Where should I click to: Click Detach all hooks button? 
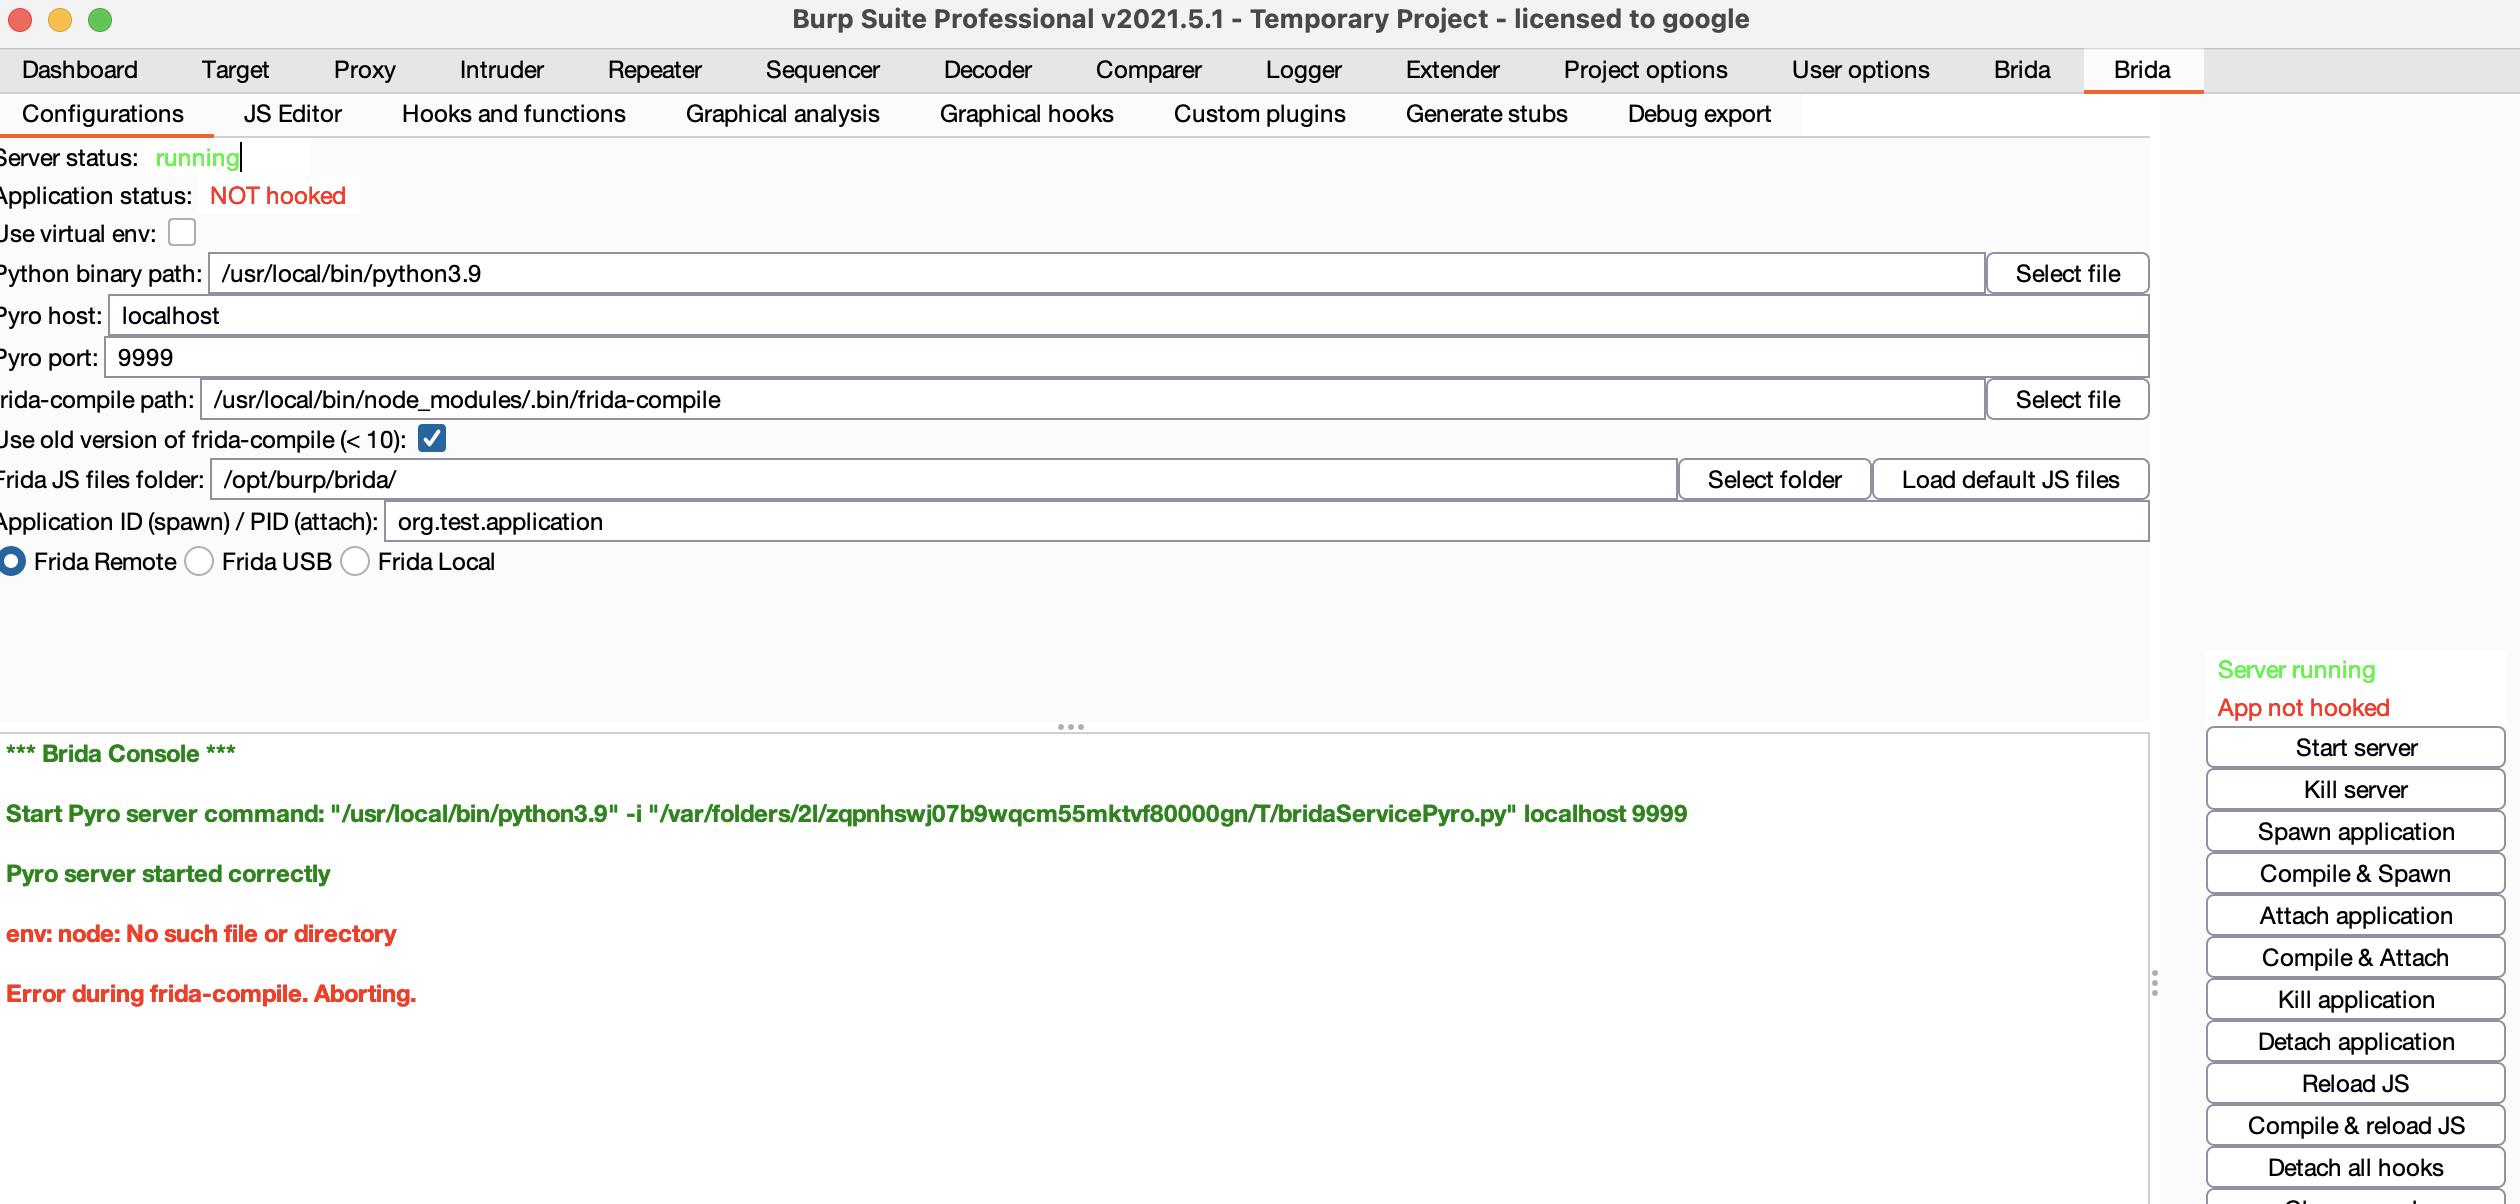pyautogui.click(x=2355, y=1168)
